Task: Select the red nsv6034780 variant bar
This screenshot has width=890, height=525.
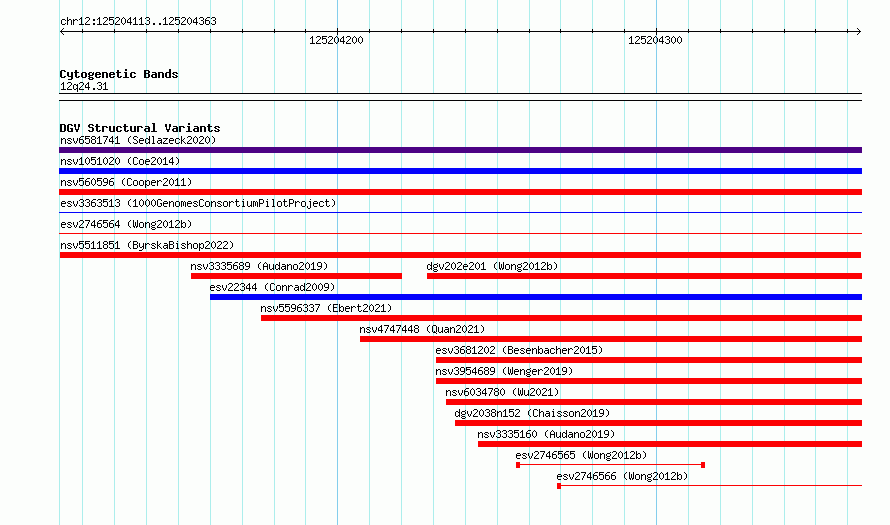Action: tap(654, 402)
